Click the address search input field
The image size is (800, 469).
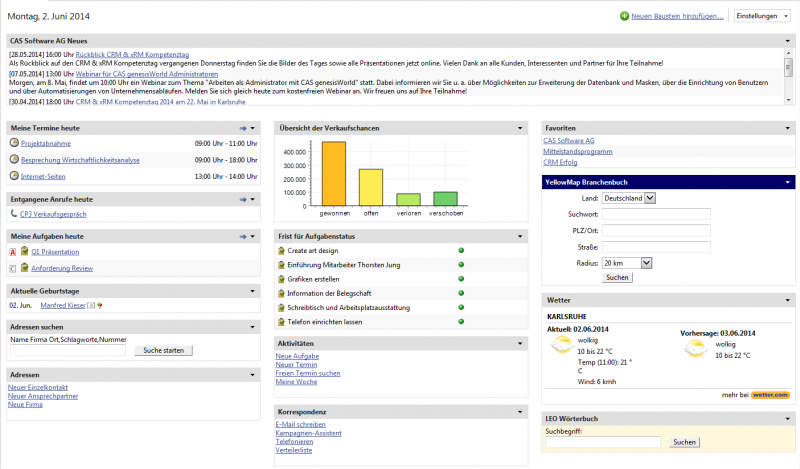68,351
